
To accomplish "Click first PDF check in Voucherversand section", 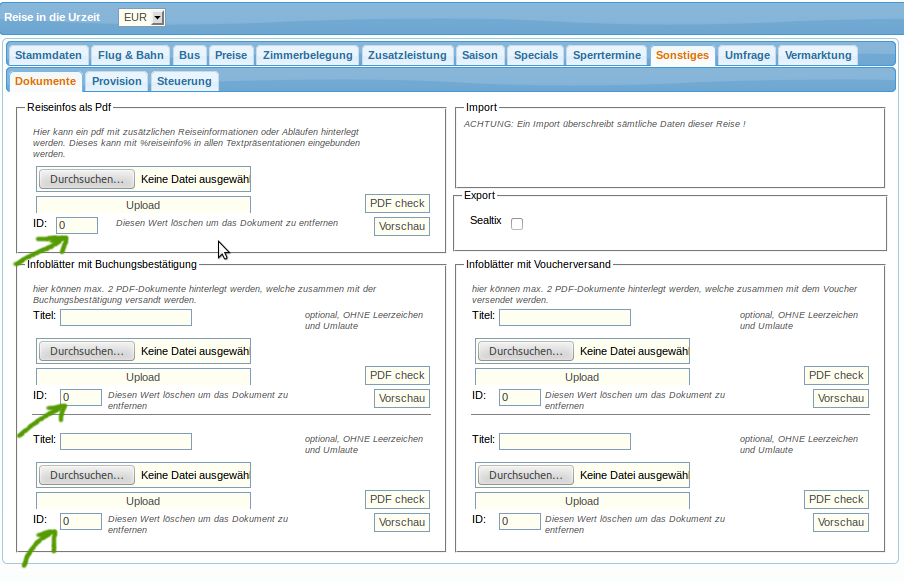I will coord(836,375).
